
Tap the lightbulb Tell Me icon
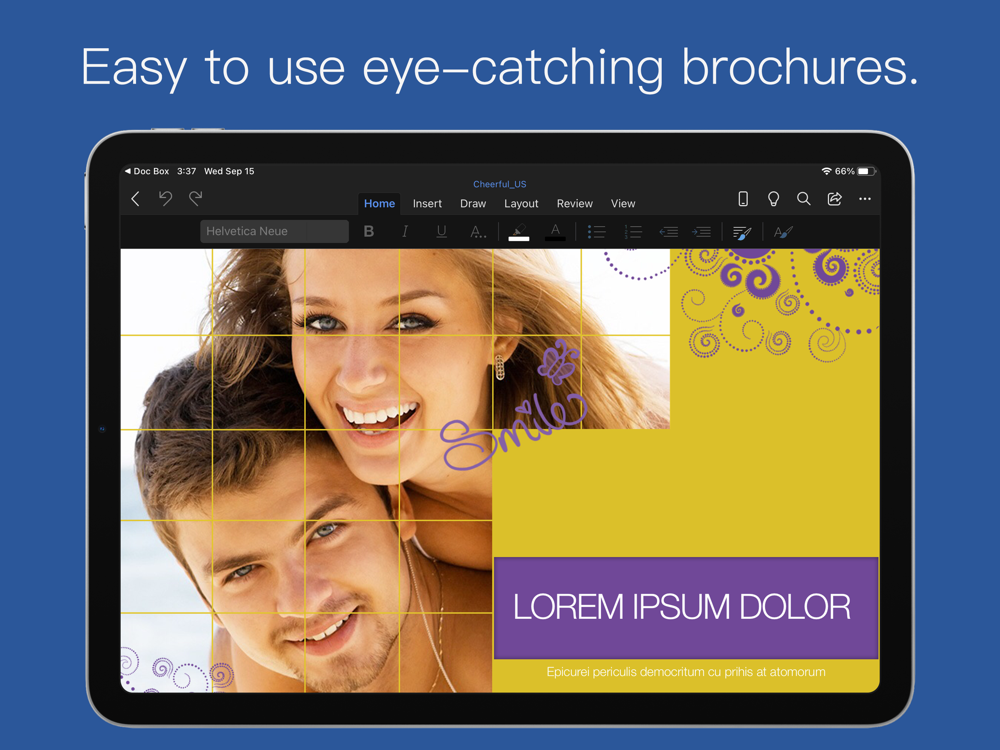tap(774, 199)
